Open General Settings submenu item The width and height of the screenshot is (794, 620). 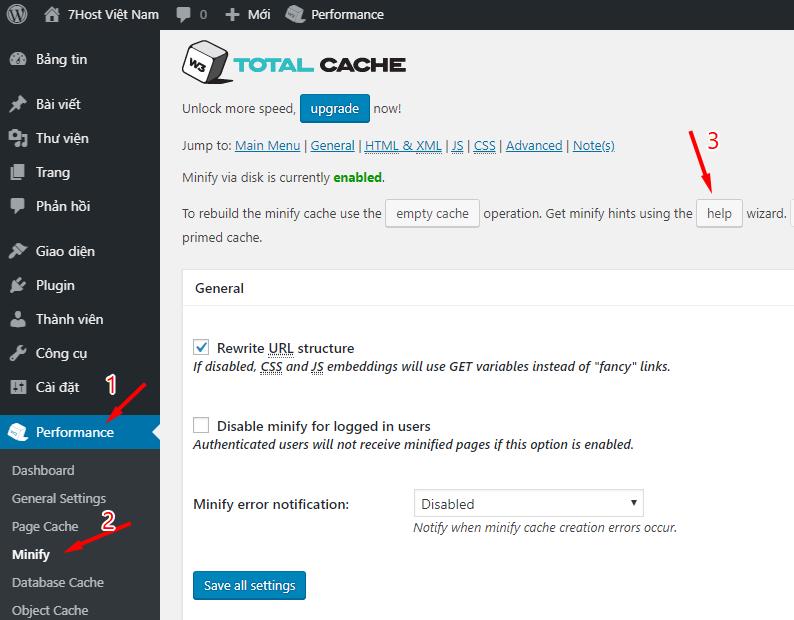tap(59, 498)
